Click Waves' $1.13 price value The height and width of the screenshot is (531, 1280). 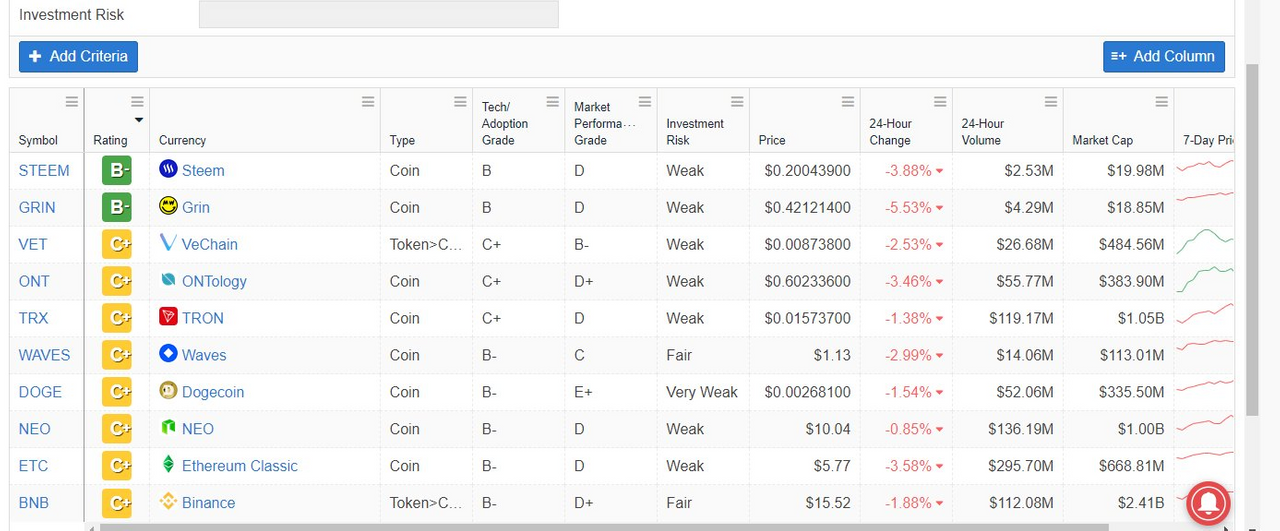[x=830, y=356]
